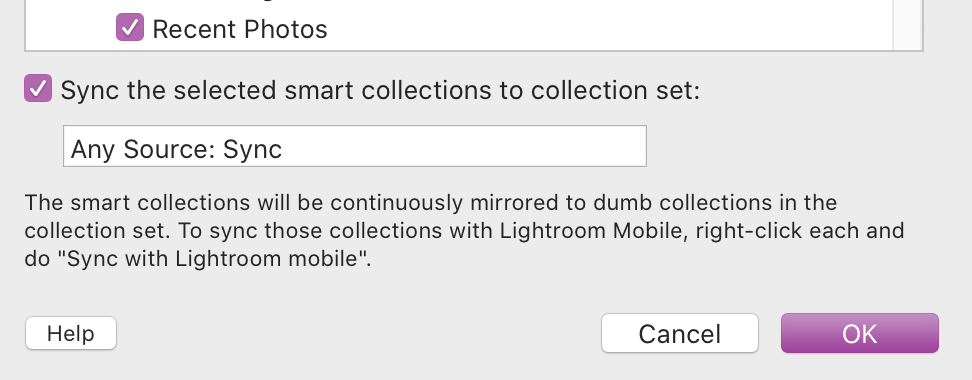Click the smart collections list scrollbar track

click(x=907, y=25)
